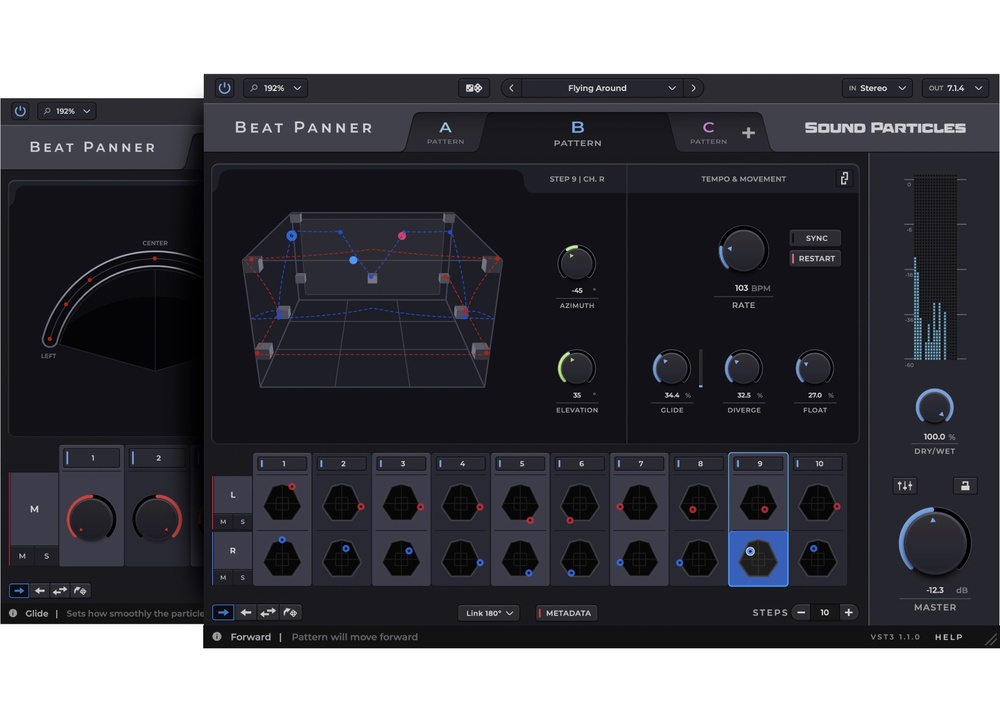
Task: Switch to Pattern C tab
Action: coord(708,133)
